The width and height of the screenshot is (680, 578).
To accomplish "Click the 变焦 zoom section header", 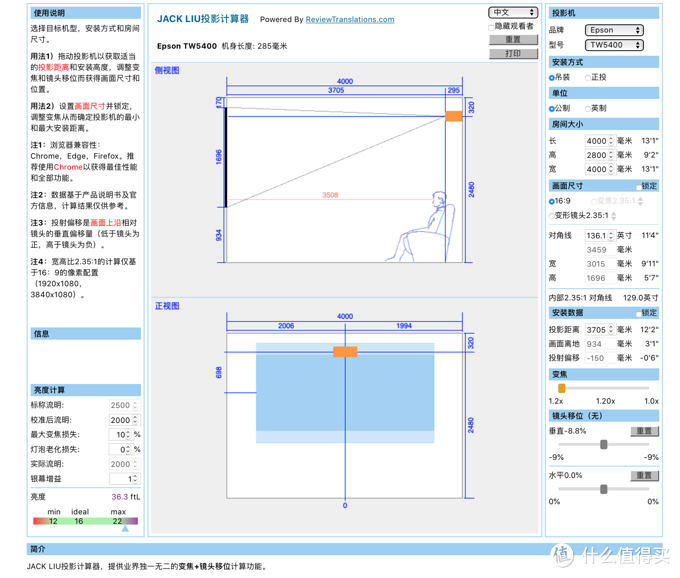I will pyautogui.click(x=604, y=375).
